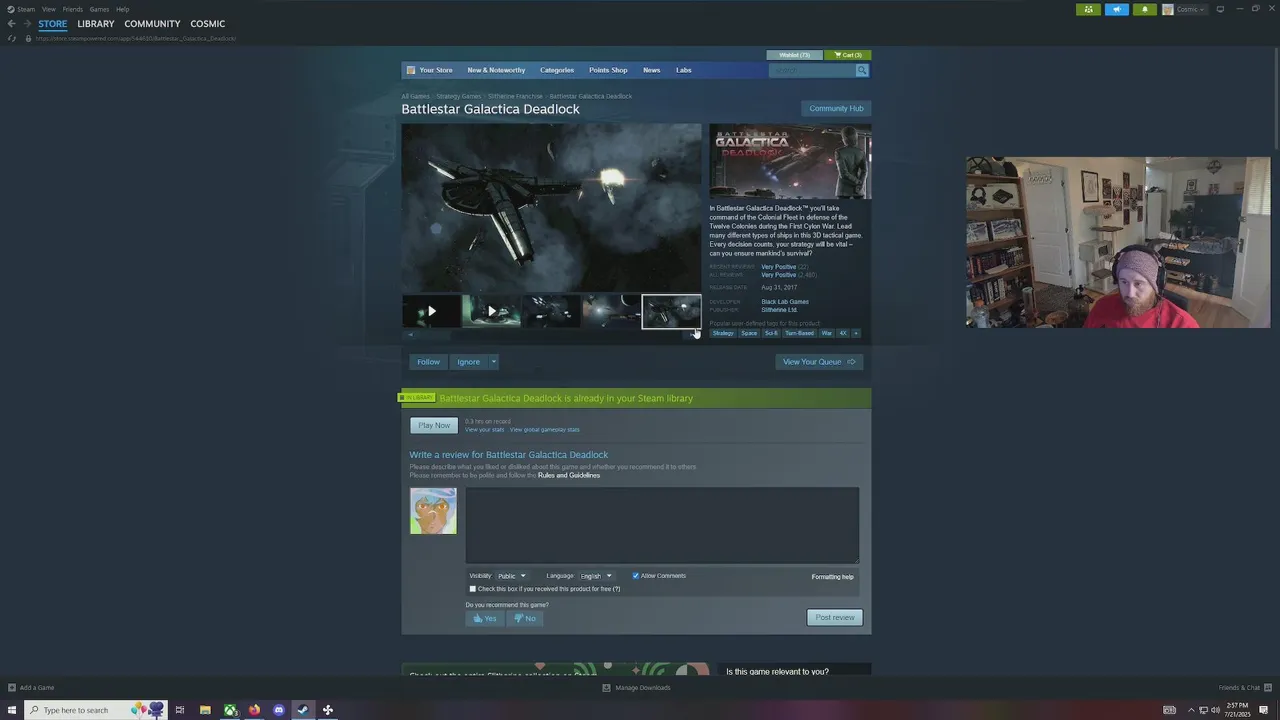Open the Windows Start menu
Screen dimensions: 1280x720
coord(12,710)
